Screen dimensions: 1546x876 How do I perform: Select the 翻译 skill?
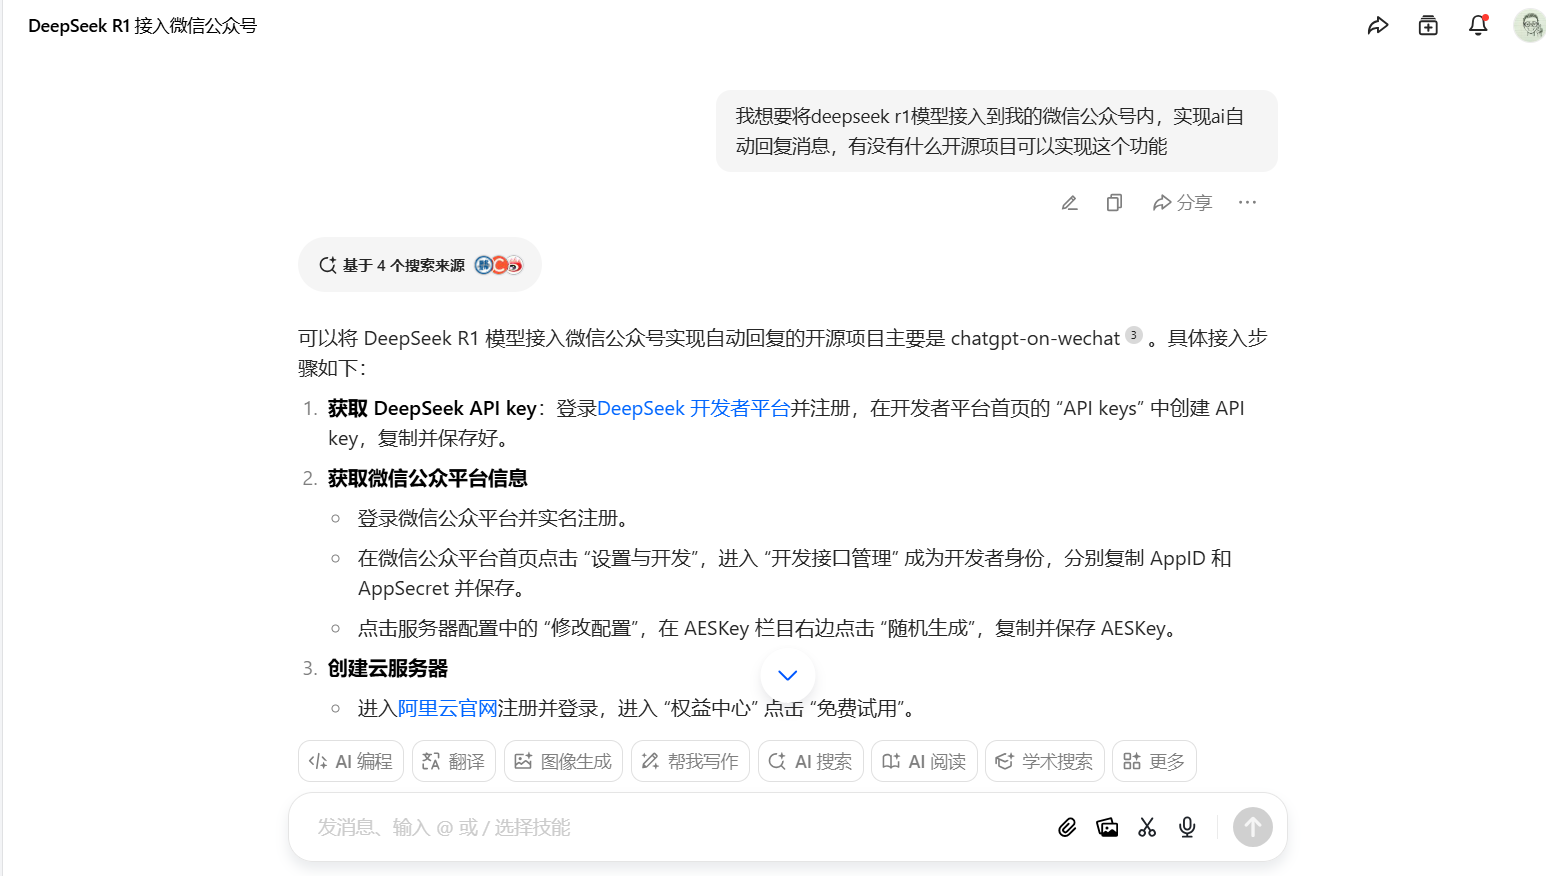(454, 761)
